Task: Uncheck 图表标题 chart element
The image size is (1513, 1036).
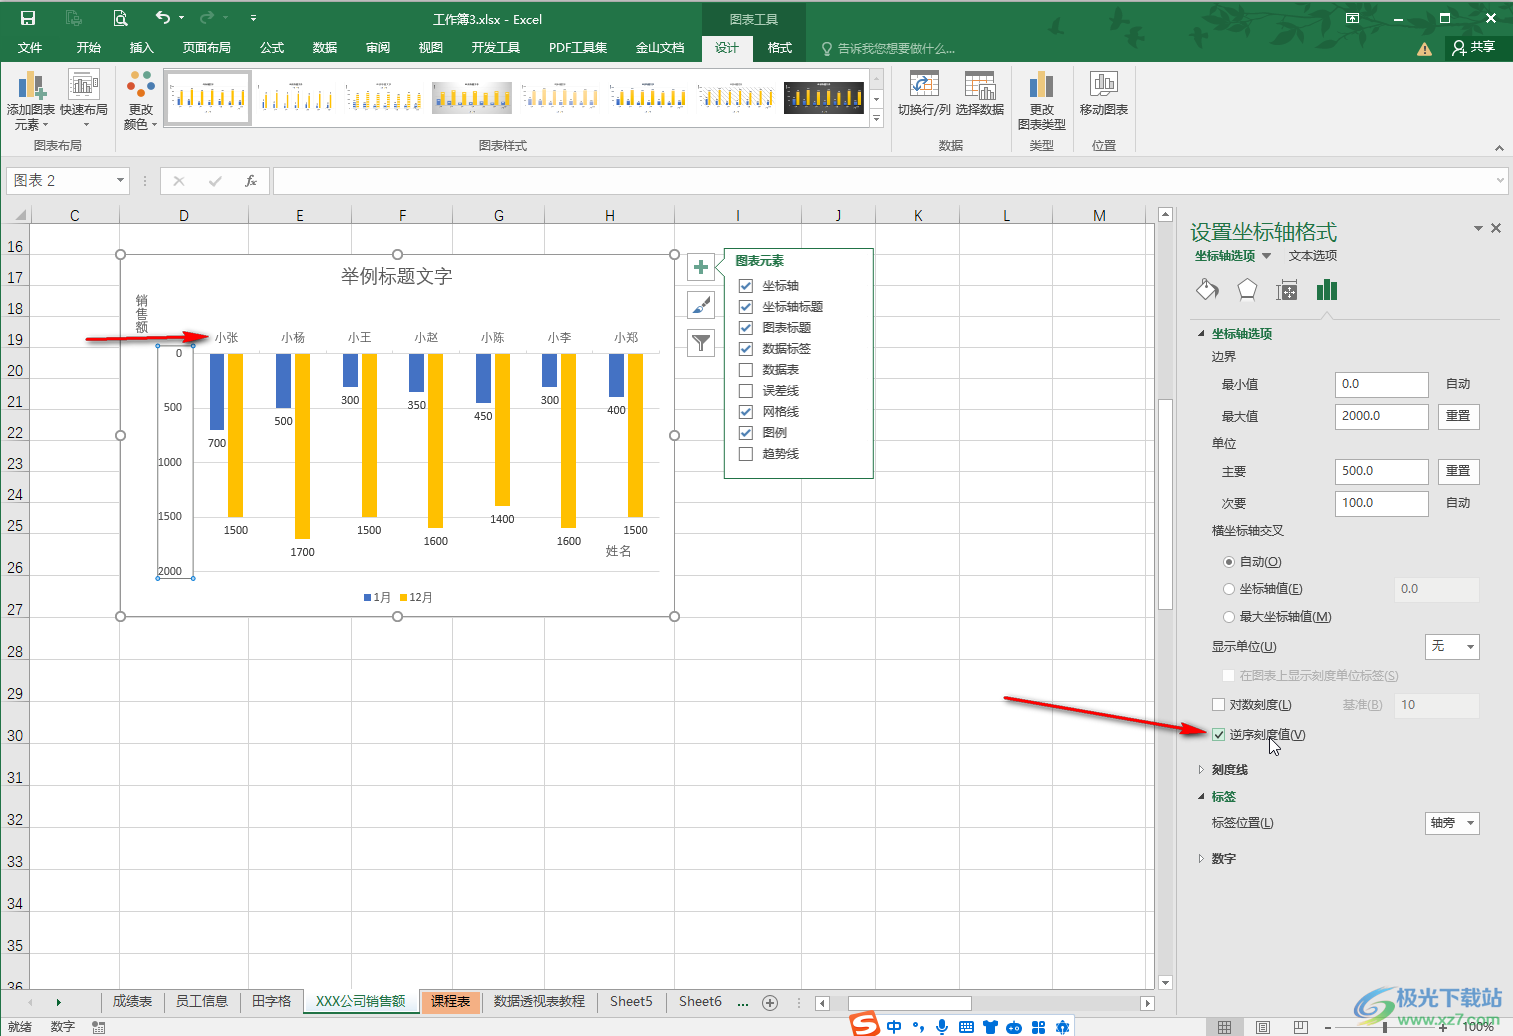Action: pos(746,328)
